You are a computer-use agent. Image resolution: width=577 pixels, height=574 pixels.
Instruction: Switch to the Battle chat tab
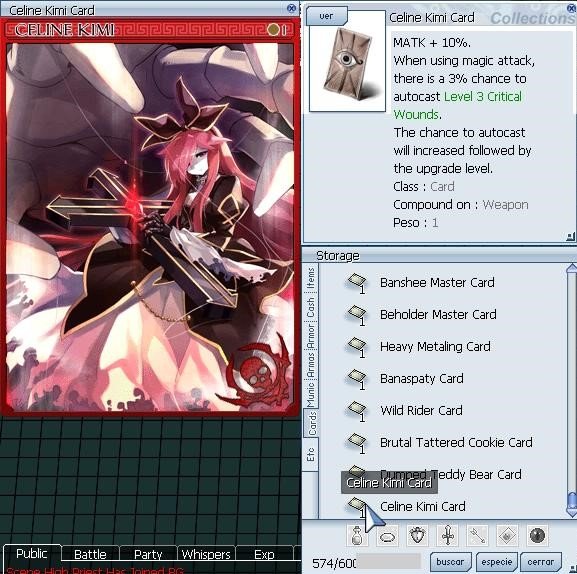pos(90,554)
